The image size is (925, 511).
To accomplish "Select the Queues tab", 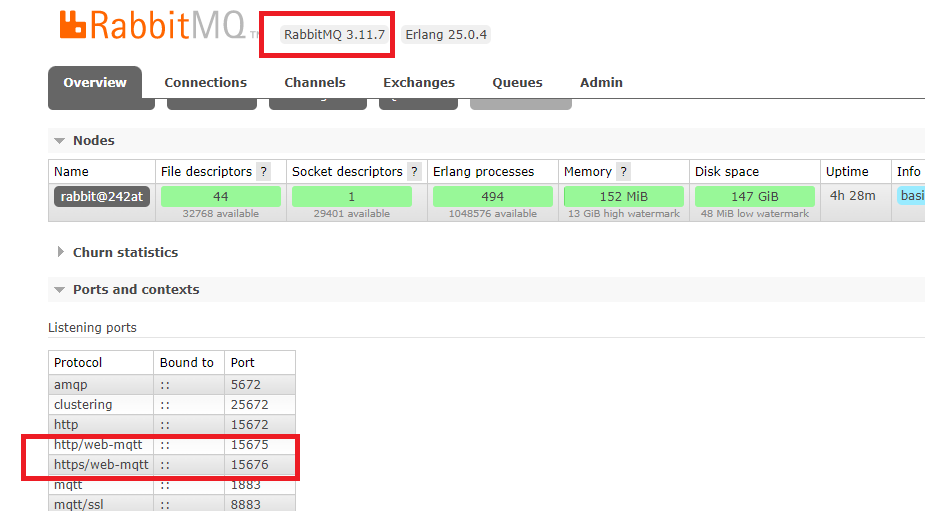I will 517,83.
